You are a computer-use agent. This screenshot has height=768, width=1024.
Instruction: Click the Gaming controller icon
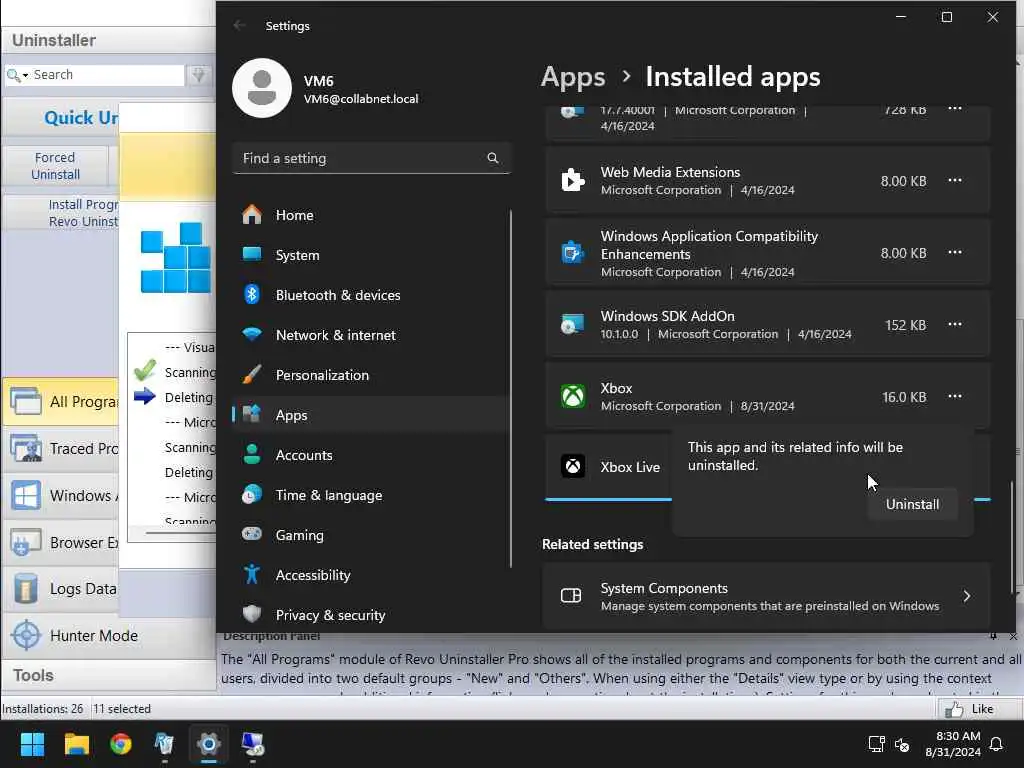click(x=252, y=534)
